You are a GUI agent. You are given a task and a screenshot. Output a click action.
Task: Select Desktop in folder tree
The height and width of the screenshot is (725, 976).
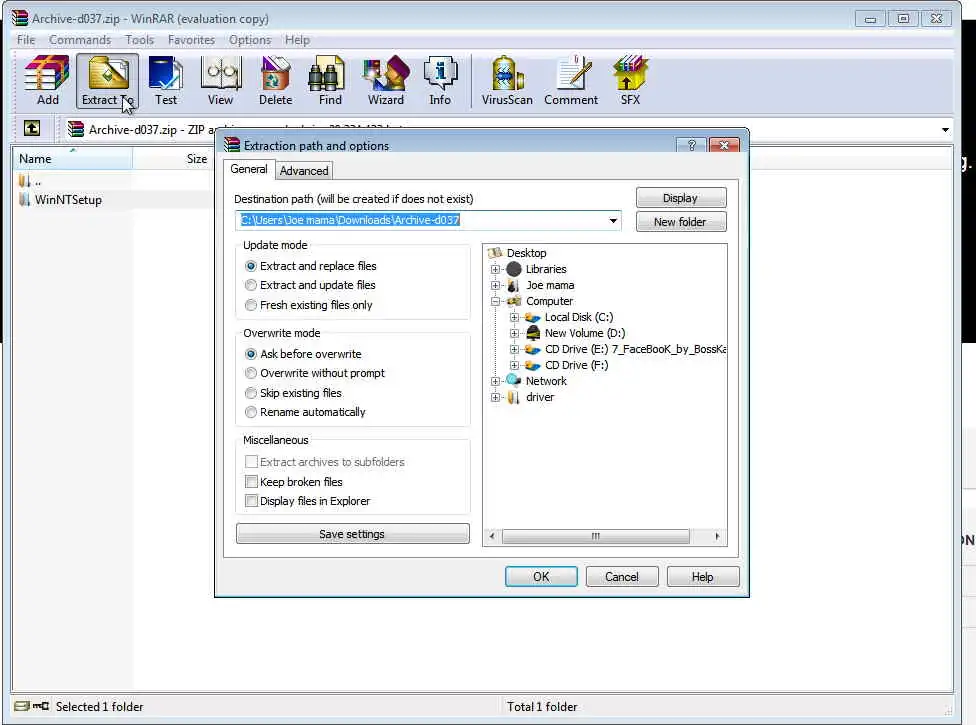(526, 253)
